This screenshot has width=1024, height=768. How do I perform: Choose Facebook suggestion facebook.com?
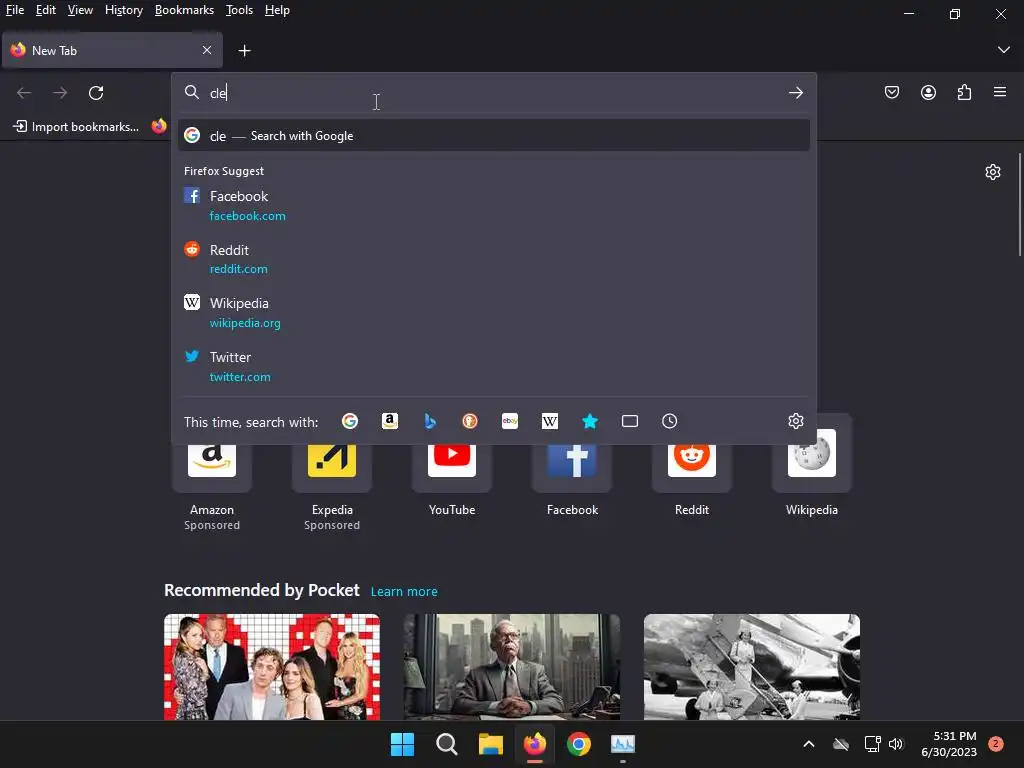(x=494, y=206)
